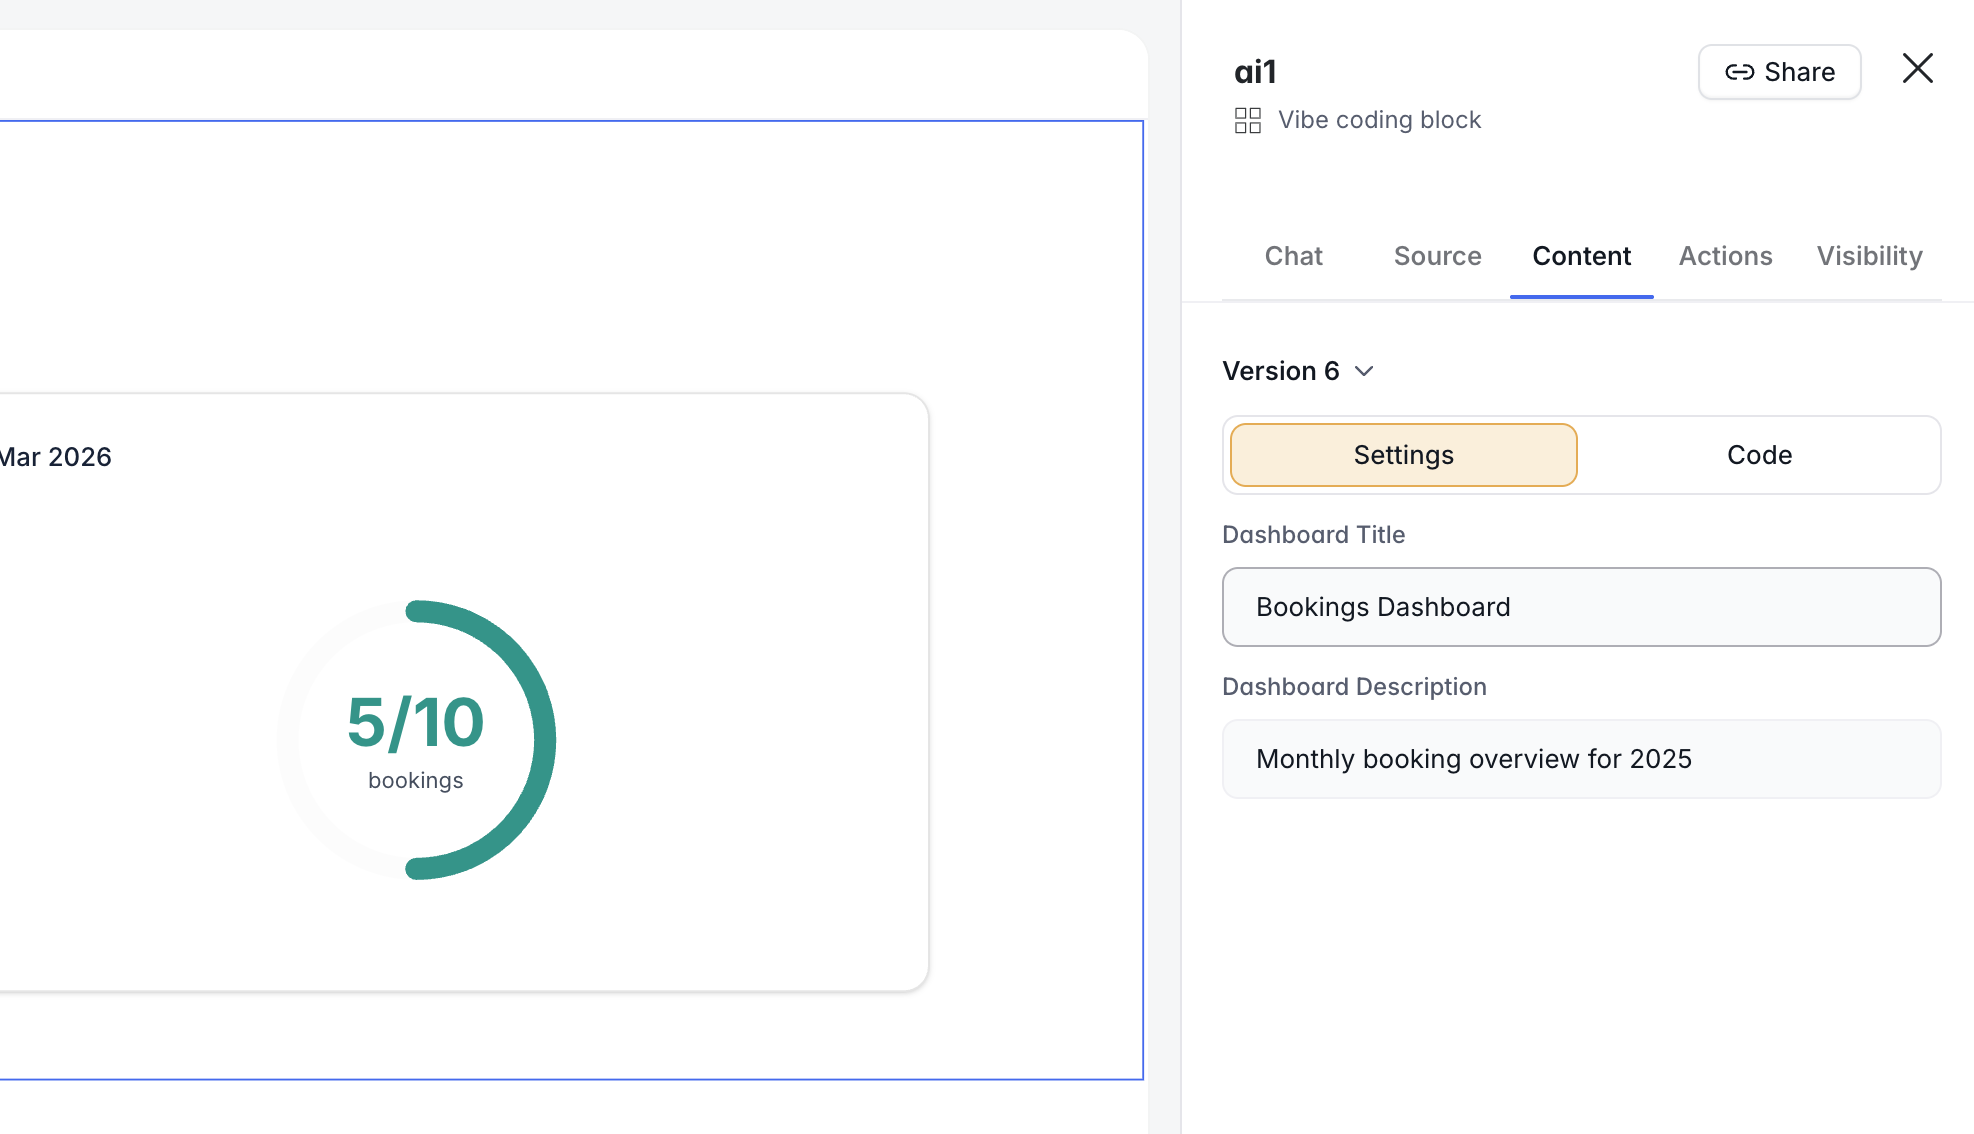Toggle to the Code view
1974x1134 pixels.
pos(1759,455)
